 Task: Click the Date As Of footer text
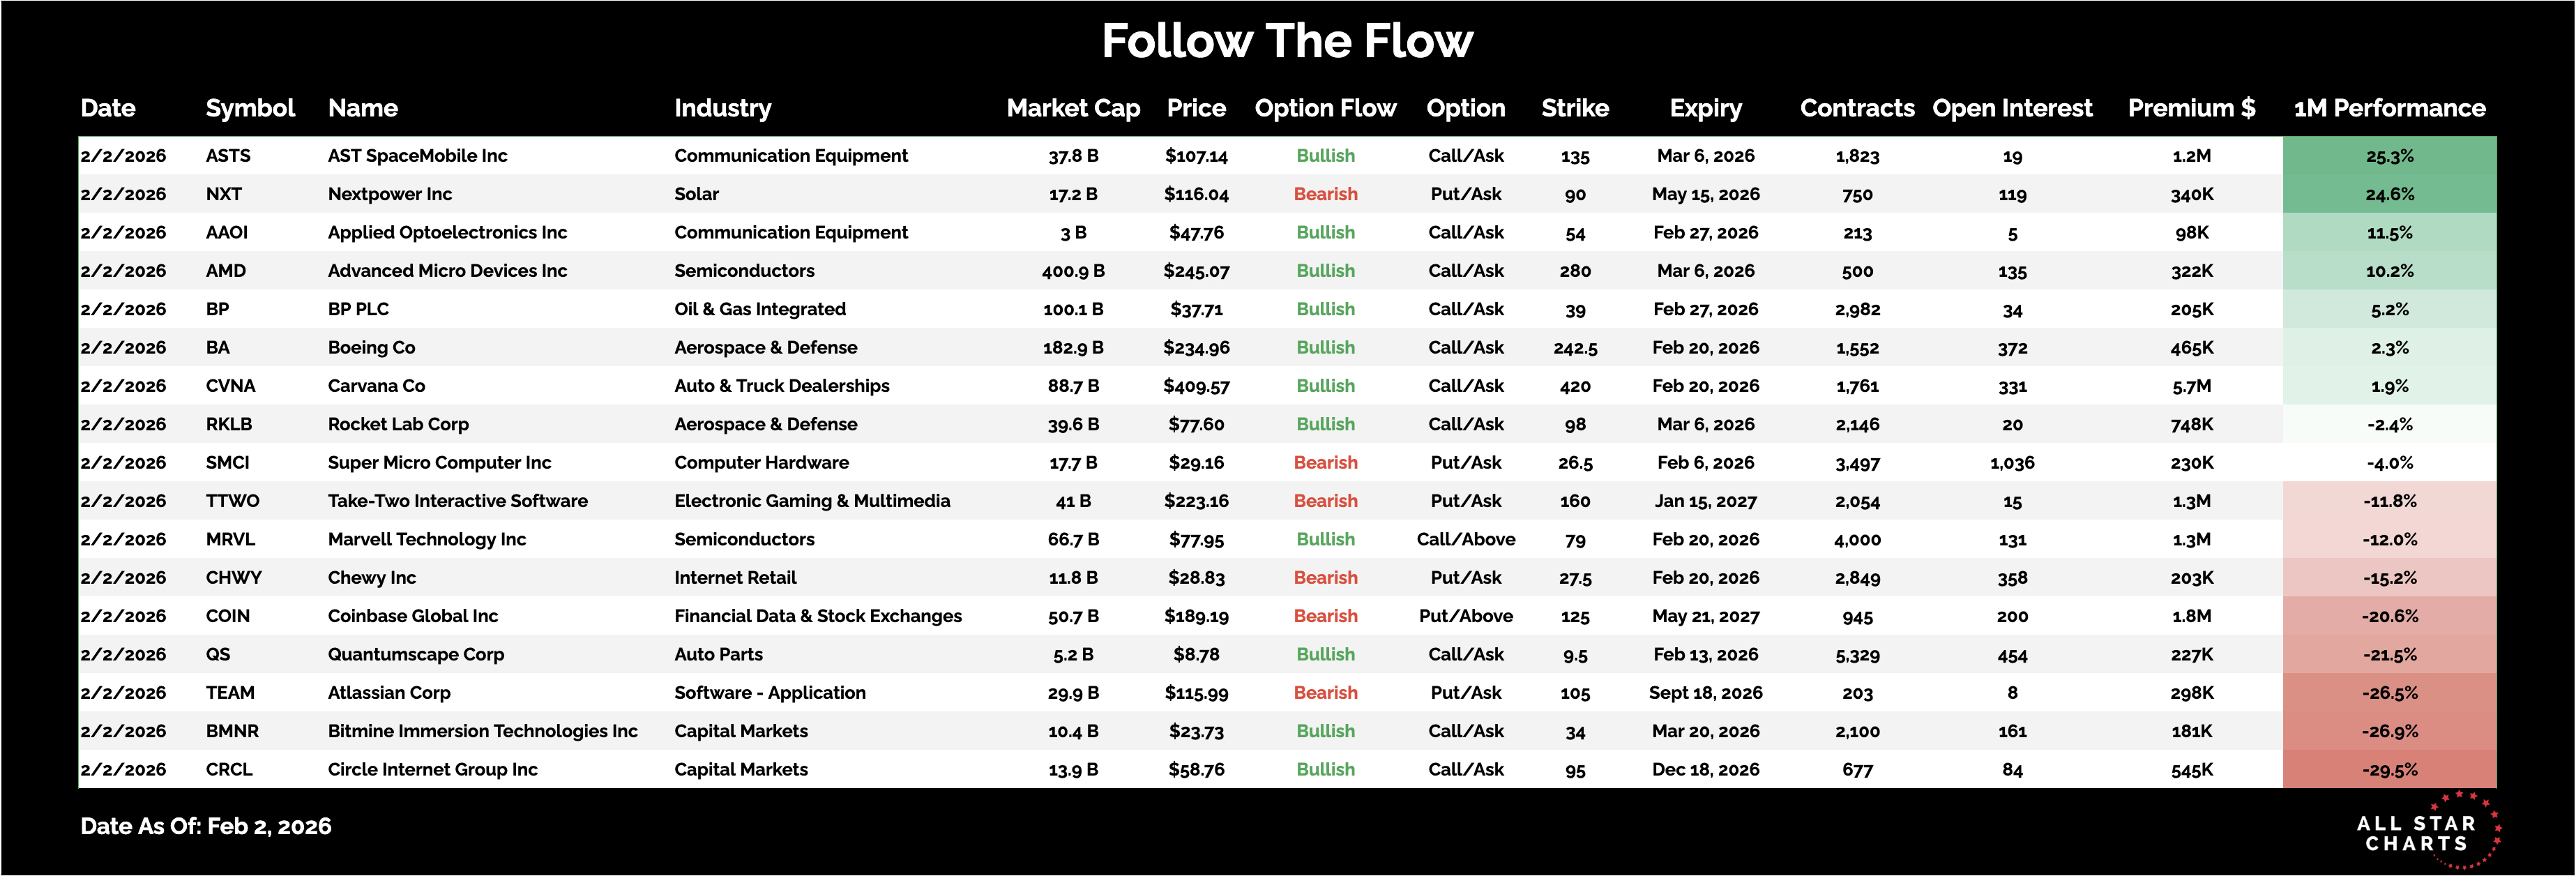(x=206, y=826)
